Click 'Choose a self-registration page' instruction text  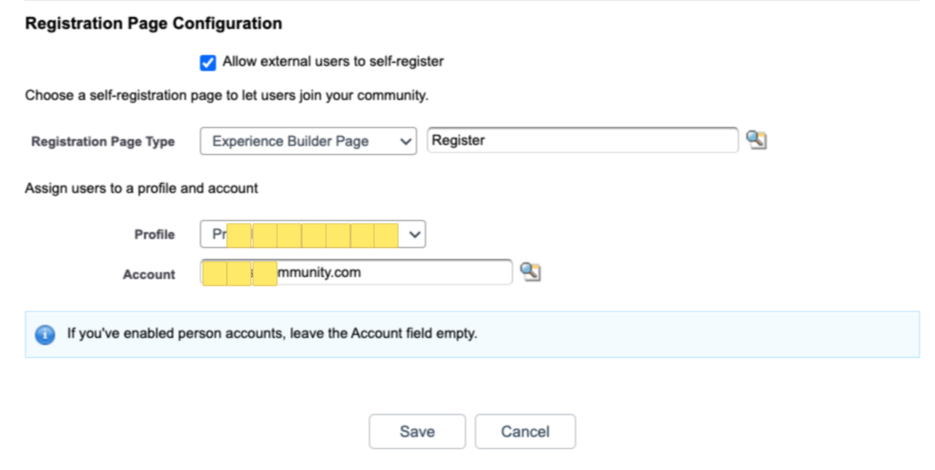226,97
